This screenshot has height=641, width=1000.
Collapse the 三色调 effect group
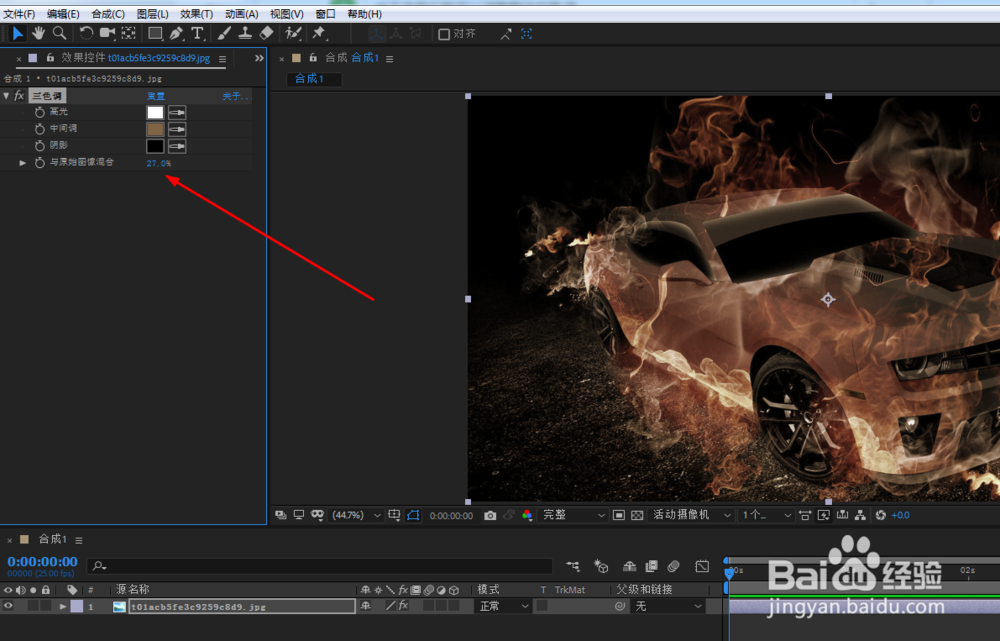pos(6,96)
